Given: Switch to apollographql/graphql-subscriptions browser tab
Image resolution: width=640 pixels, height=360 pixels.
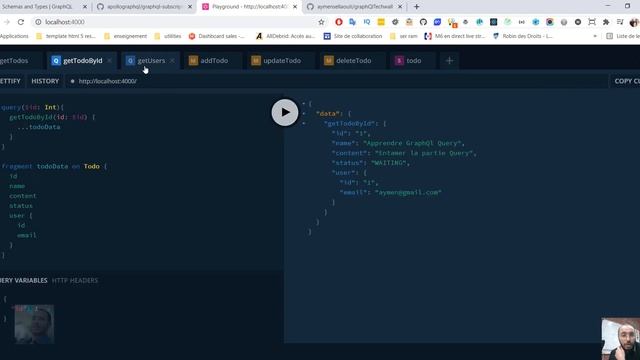Looking at the screenshot, I should point(144,7).
